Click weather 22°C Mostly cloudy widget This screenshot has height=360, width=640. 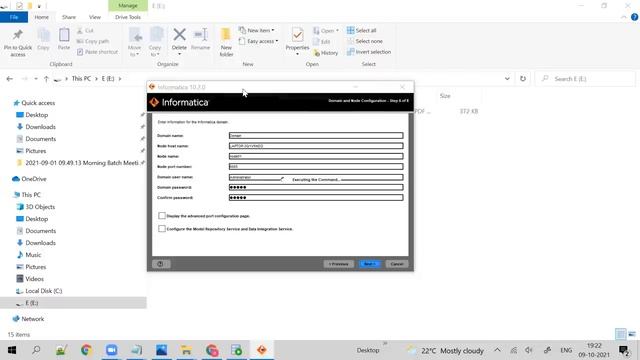445,351
